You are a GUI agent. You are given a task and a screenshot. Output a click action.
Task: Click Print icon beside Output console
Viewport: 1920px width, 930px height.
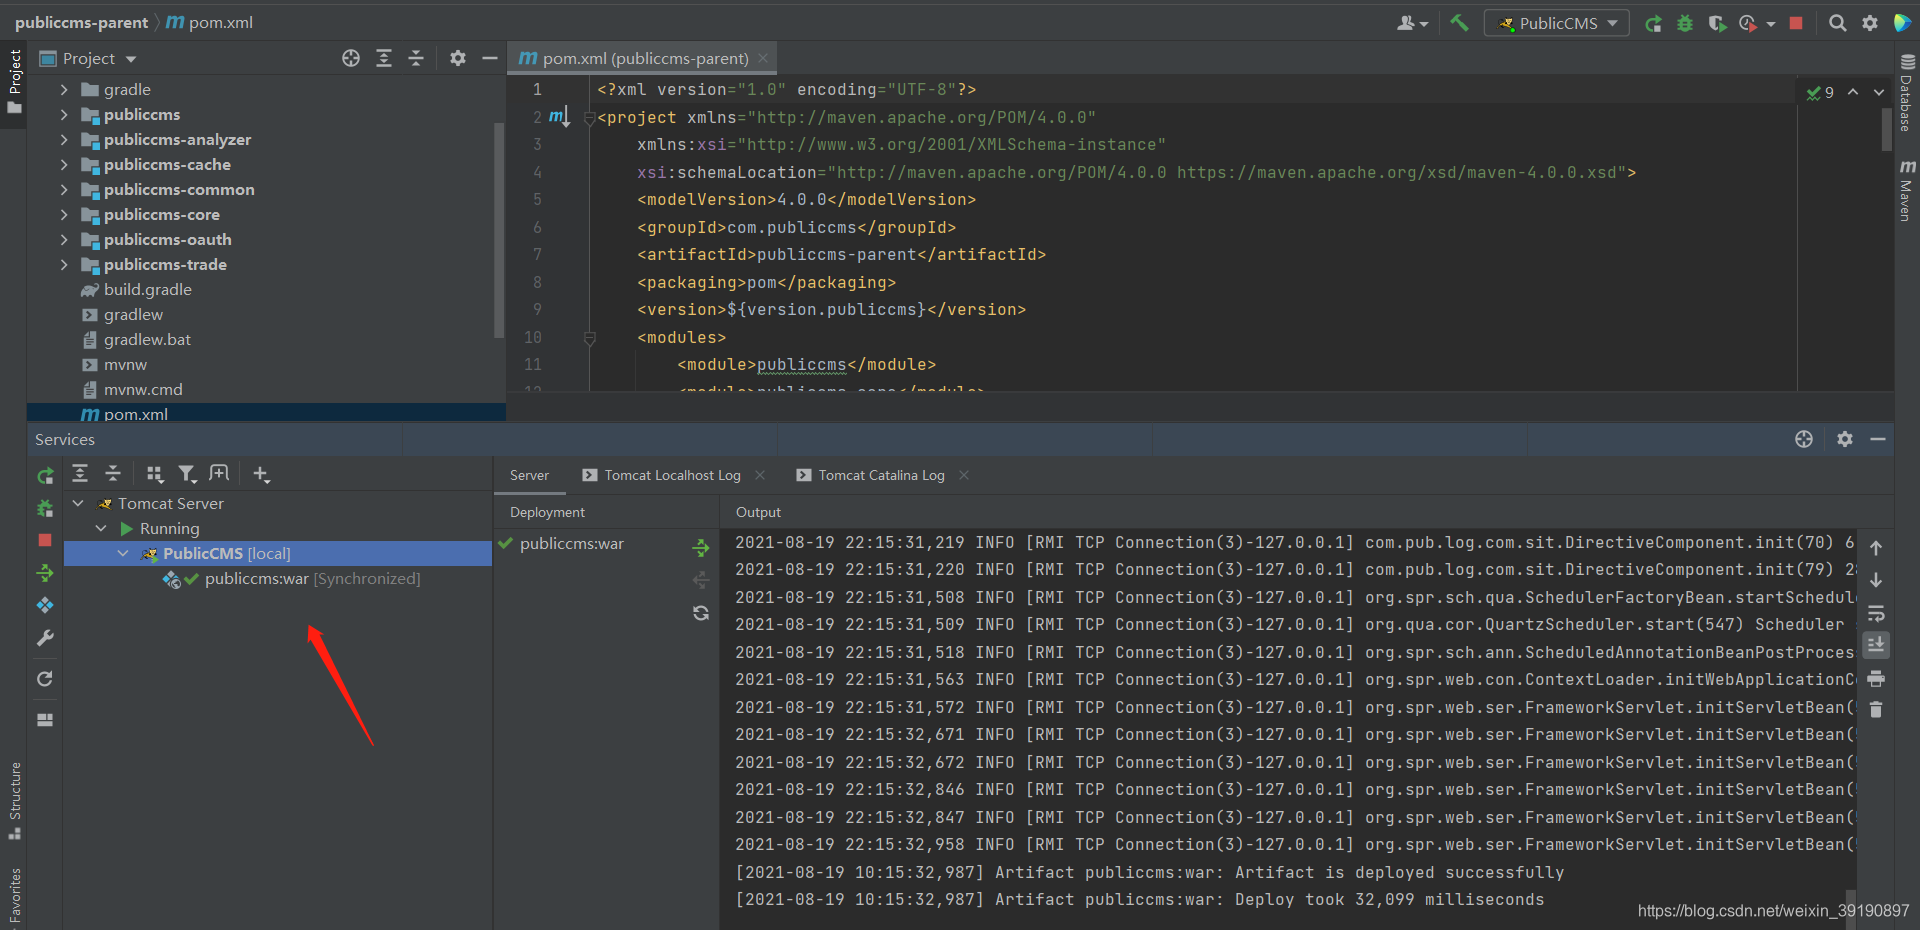click(x=1876, y=678)
